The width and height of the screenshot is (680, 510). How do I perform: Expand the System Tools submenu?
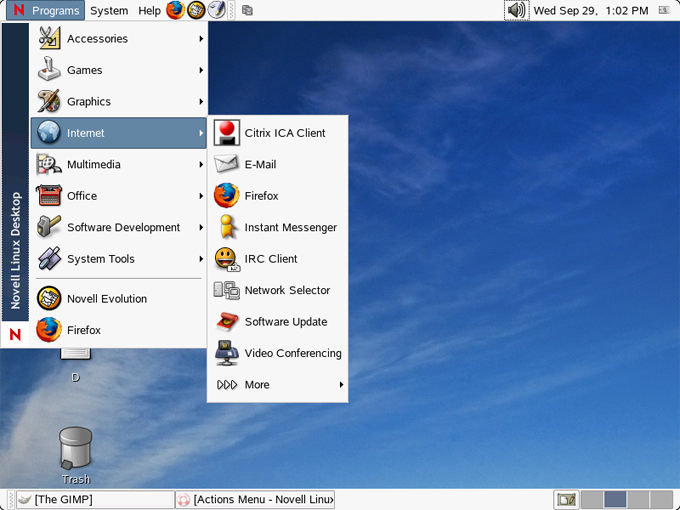coord(119,259)
